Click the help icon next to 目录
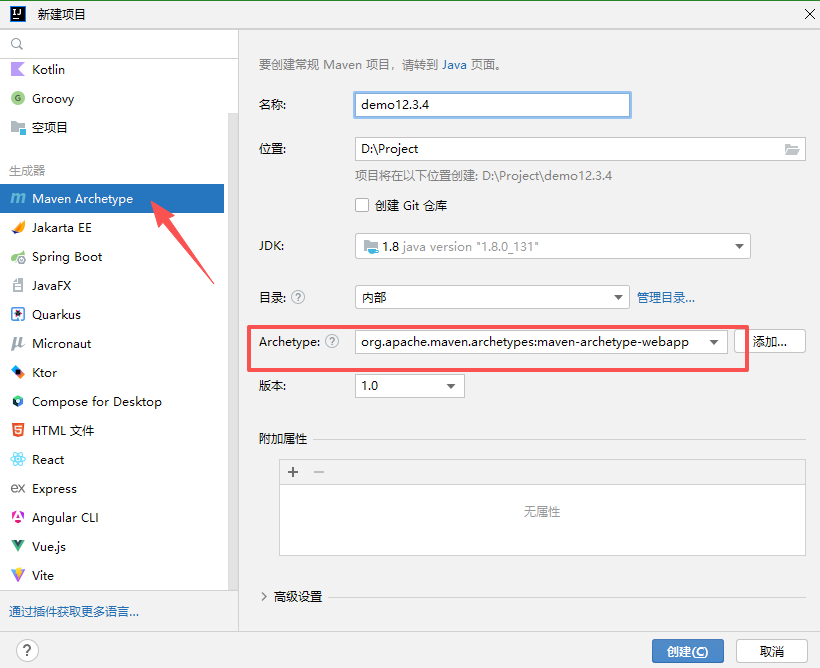The image size is (820, 668). pos(298,297)
